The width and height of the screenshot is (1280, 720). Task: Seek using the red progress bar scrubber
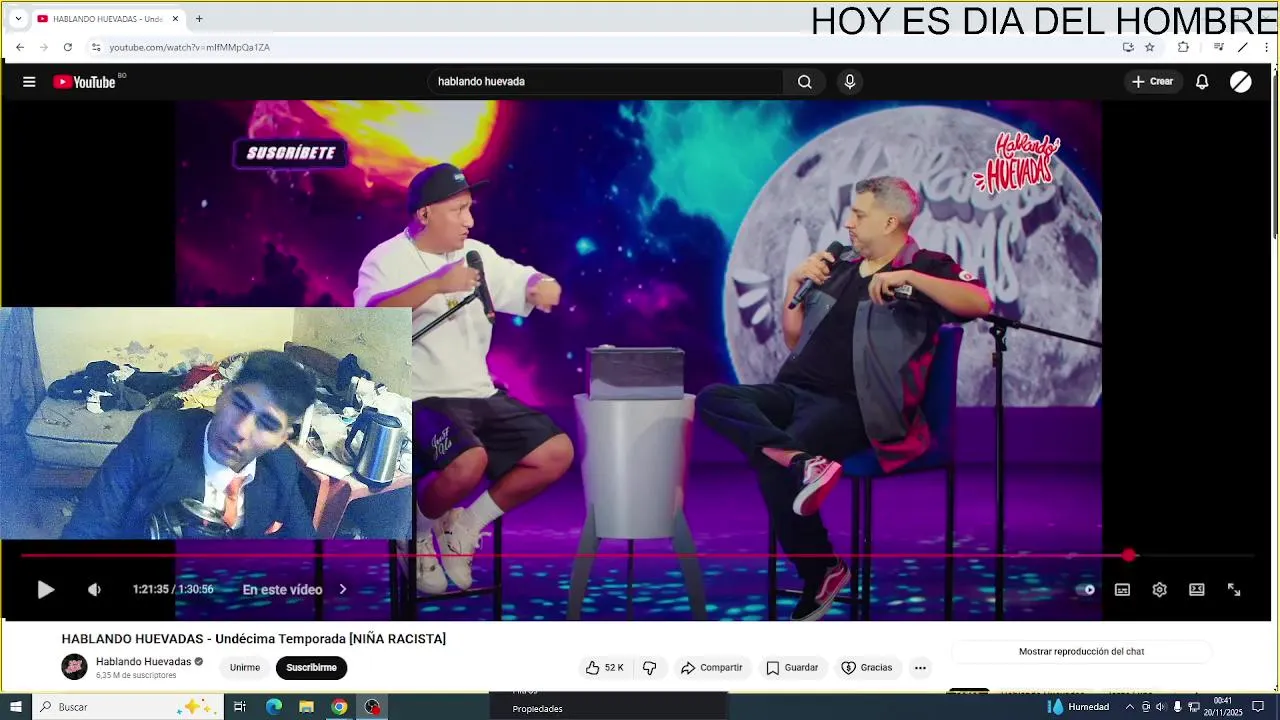pyautogui.click(x=1129, y=555)
